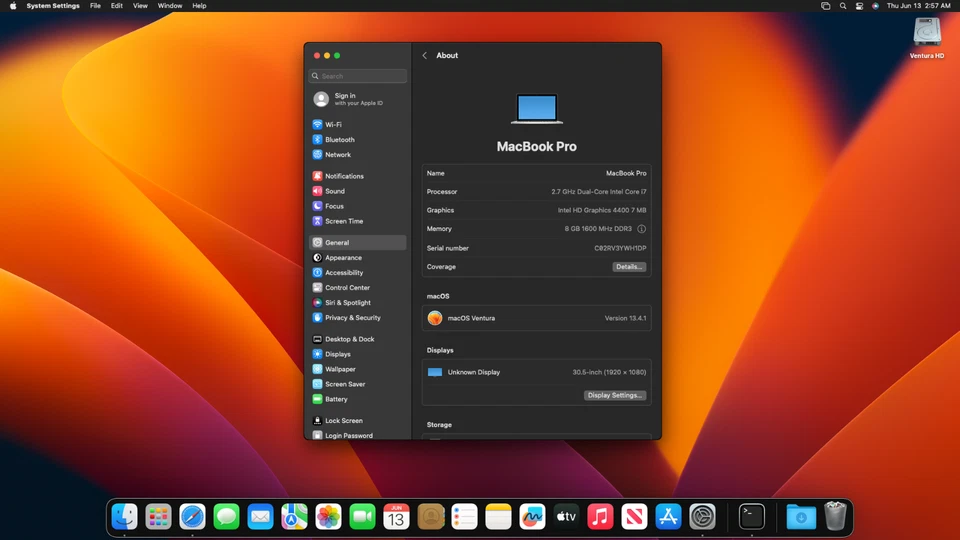Click the Coverage Details button

click(x=629, y=267)
